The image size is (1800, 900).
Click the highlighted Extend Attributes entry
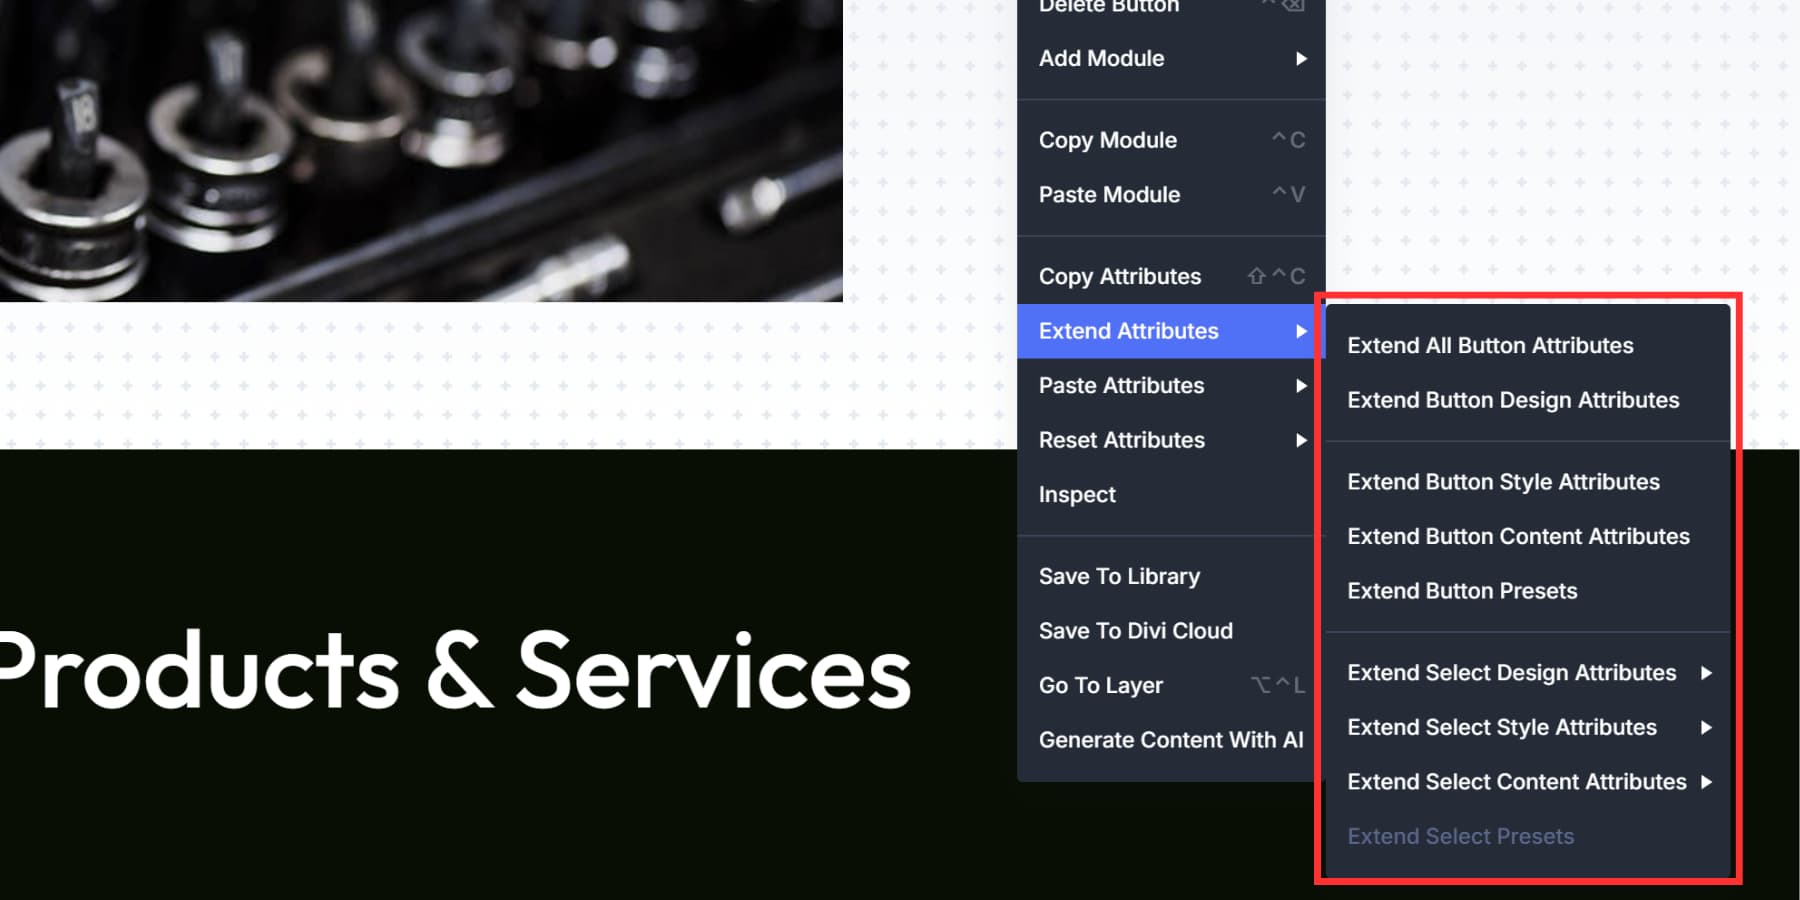(x=1128, y=331)
